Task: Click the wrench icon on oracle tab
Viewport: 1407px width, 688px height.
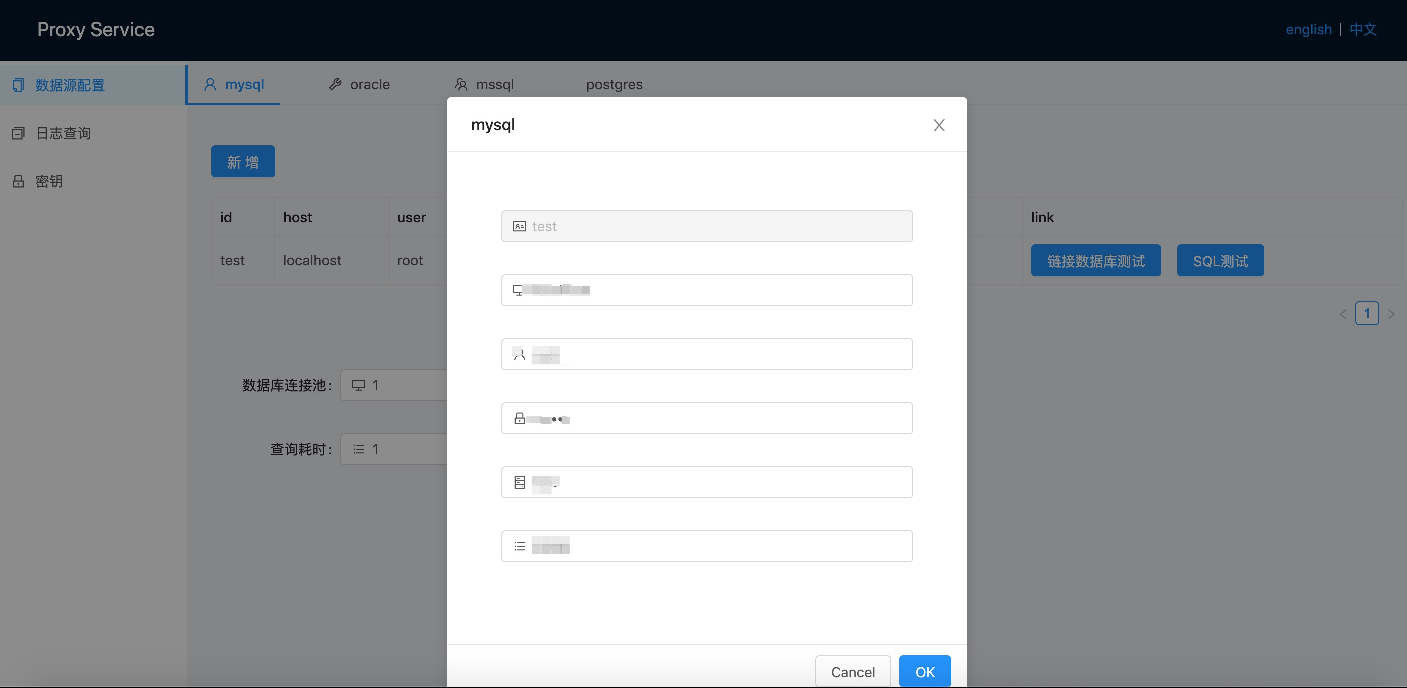Action: click(x=335, y=84)
